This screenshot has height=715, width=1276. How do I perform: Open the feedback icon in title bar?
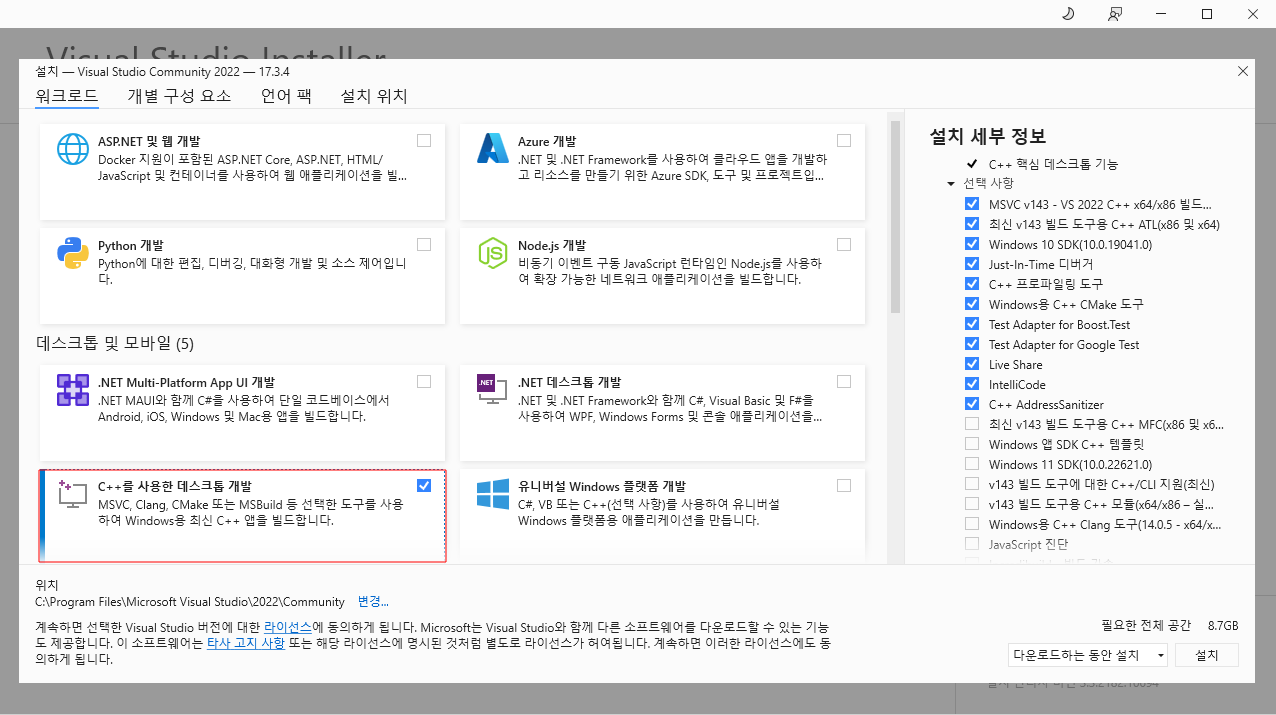point(1114,13)
